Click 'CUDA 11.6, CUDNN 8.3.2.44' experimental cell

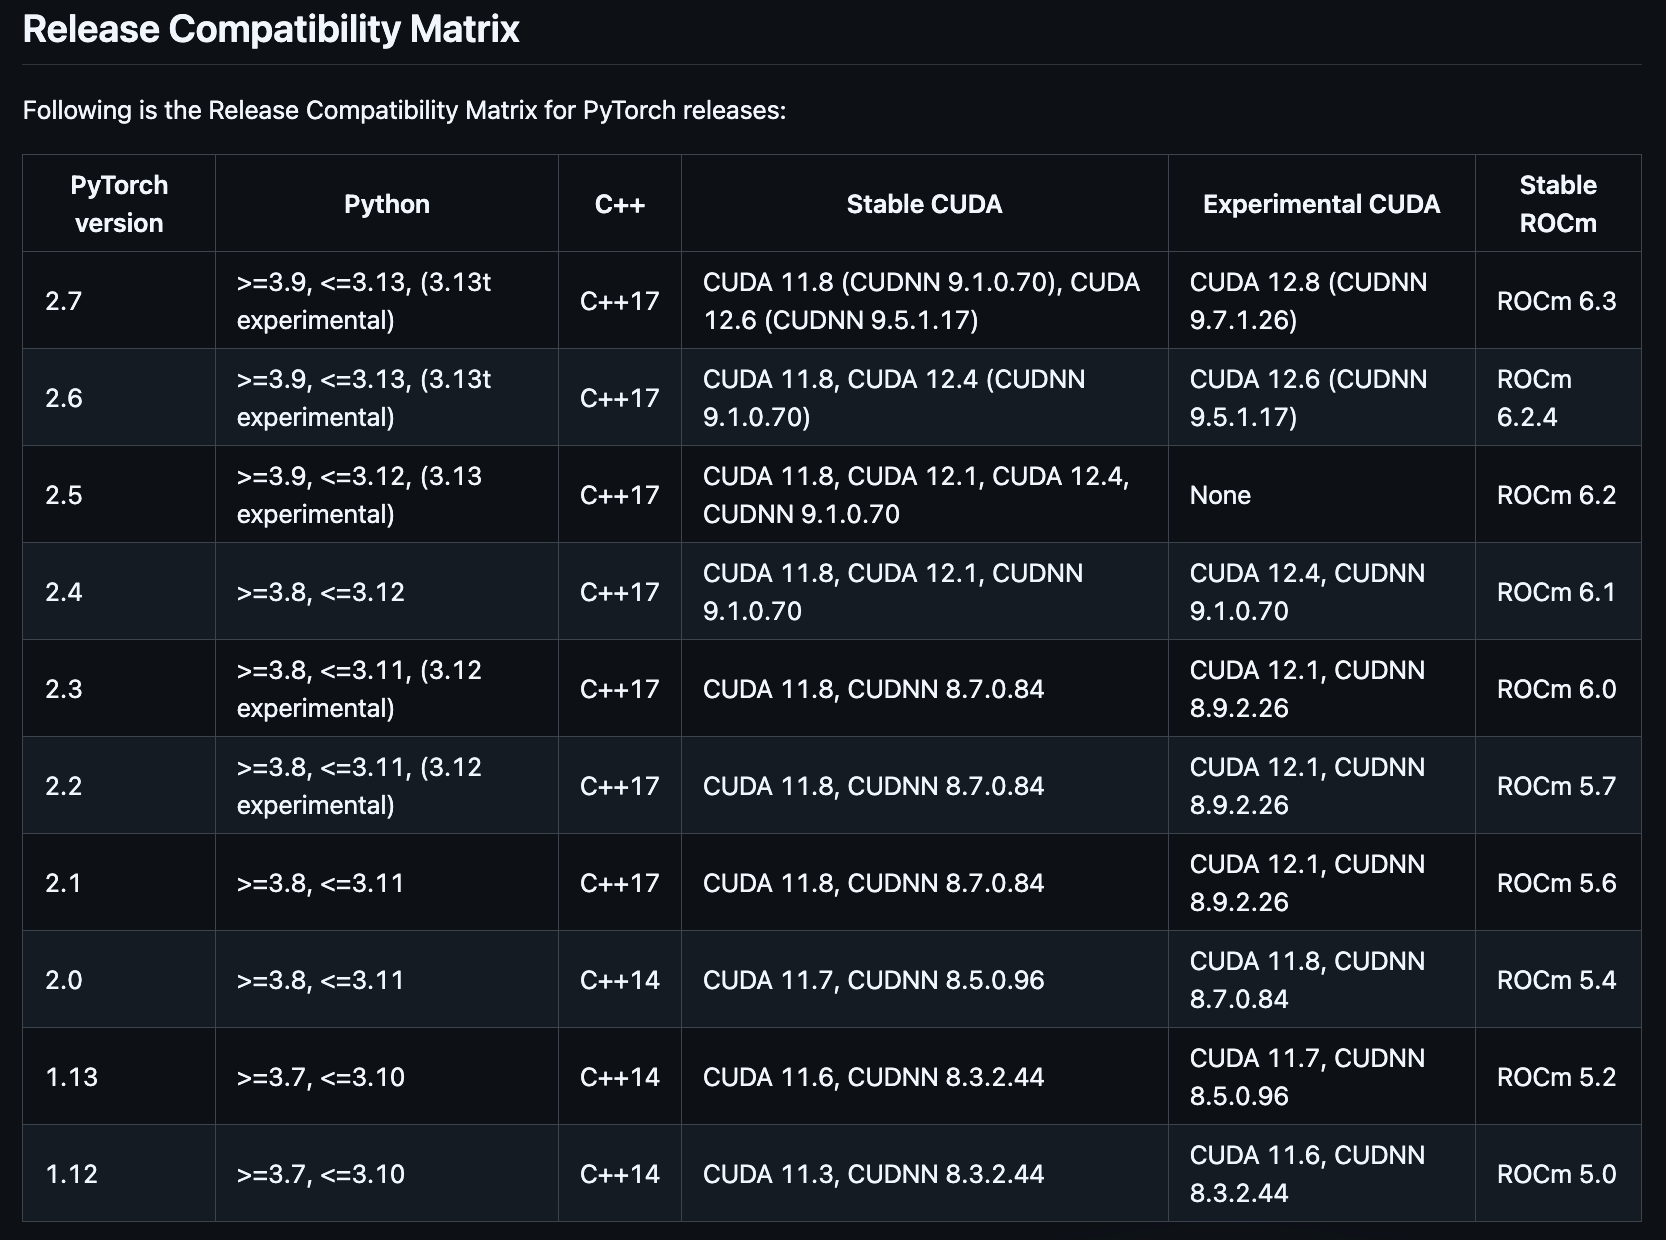tap(1321, 1174)
